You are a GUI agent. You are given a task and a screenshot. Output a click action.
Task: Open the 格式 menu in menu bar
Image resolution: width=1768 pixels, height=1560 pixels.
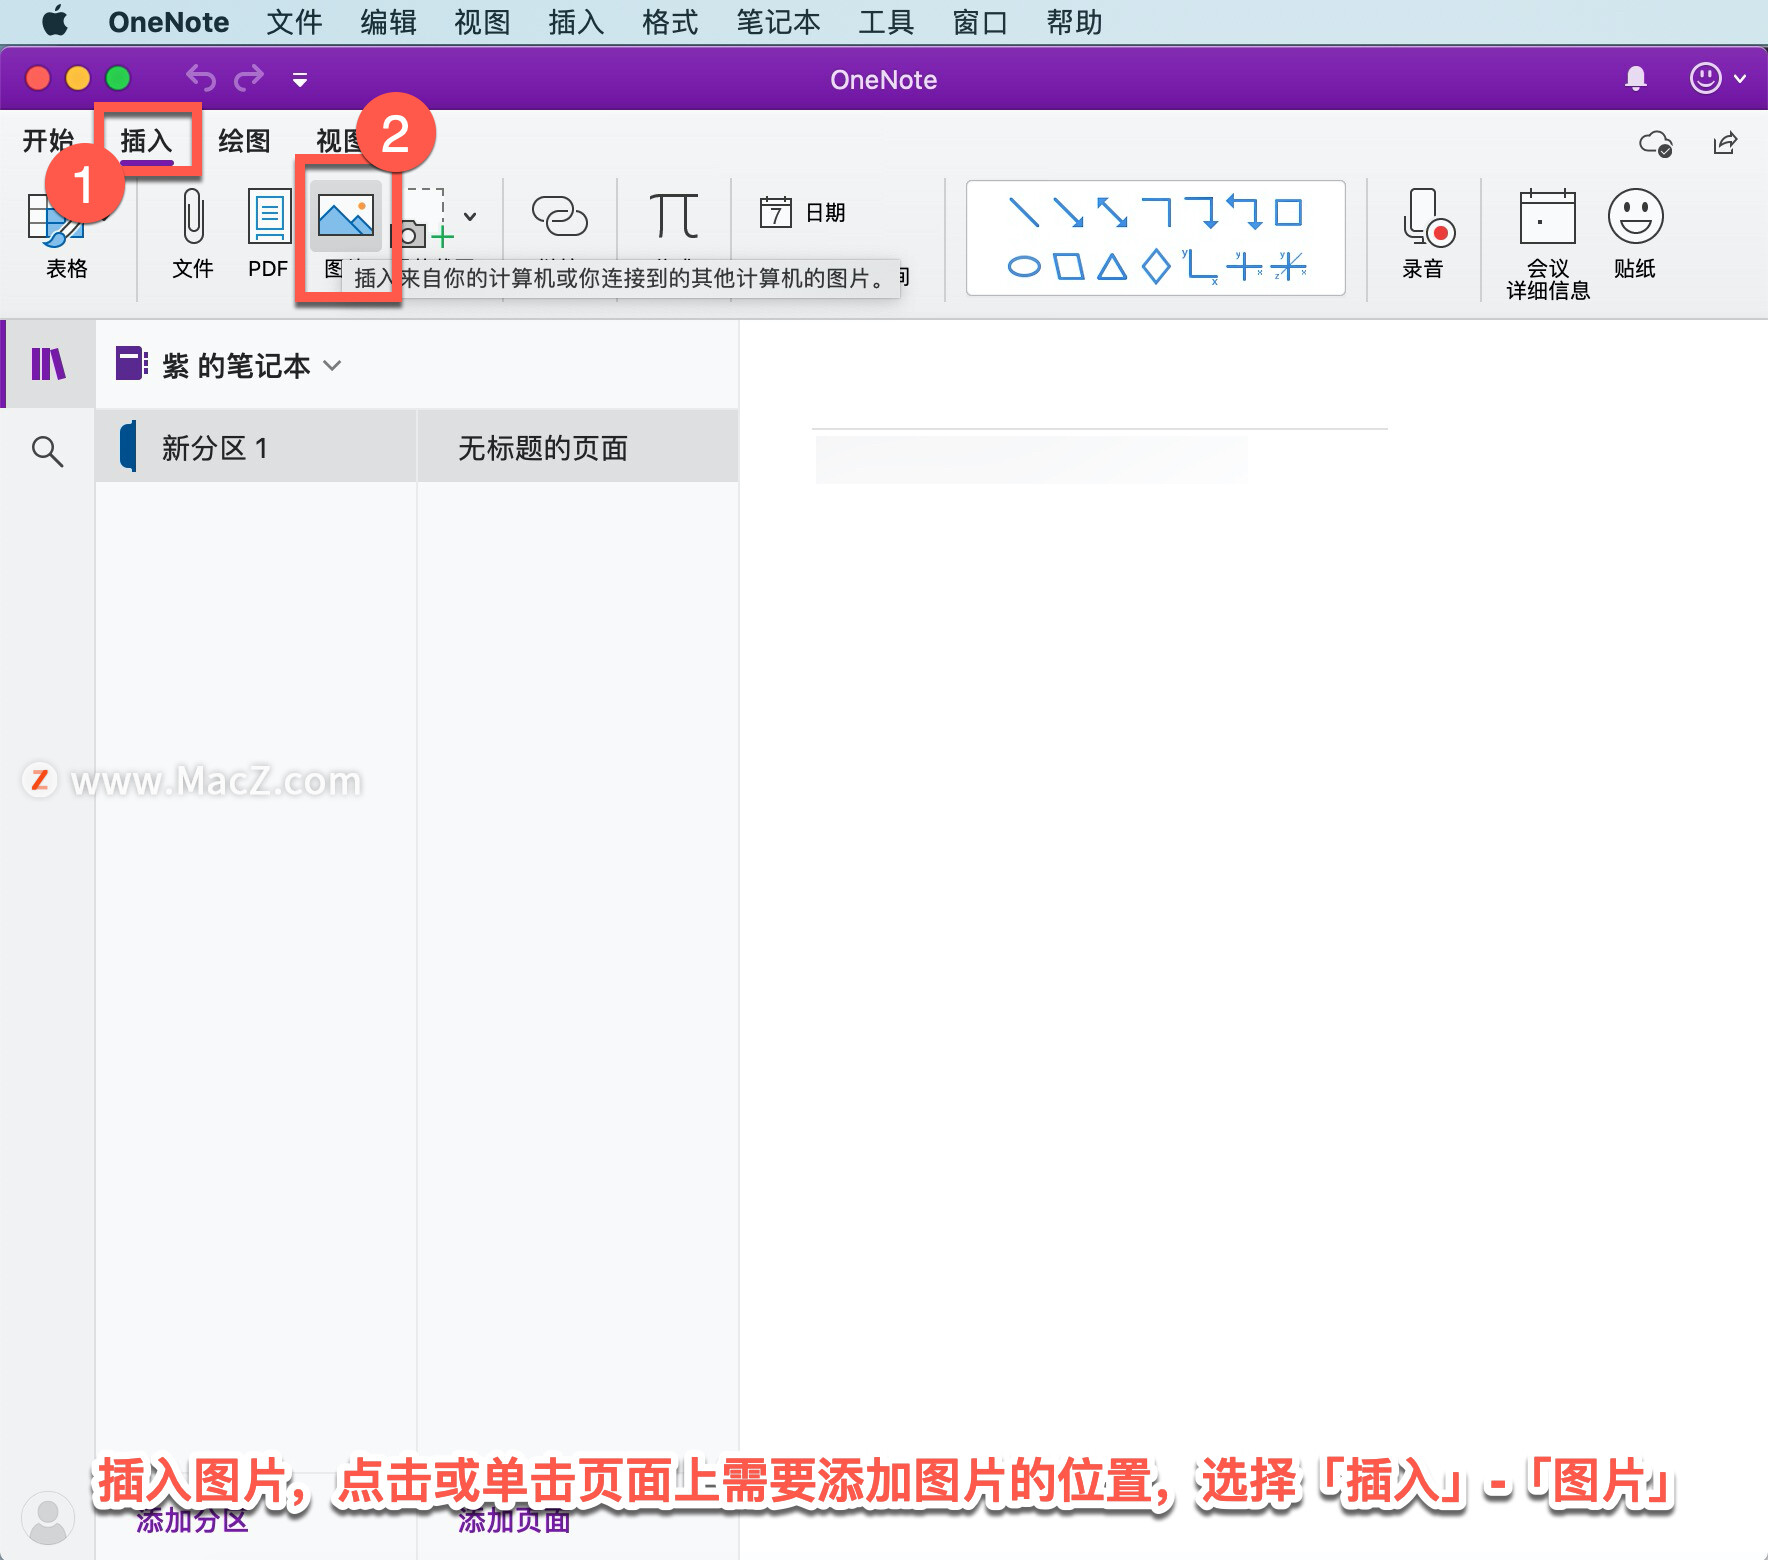pyautogui.click(x=670, y=22)
